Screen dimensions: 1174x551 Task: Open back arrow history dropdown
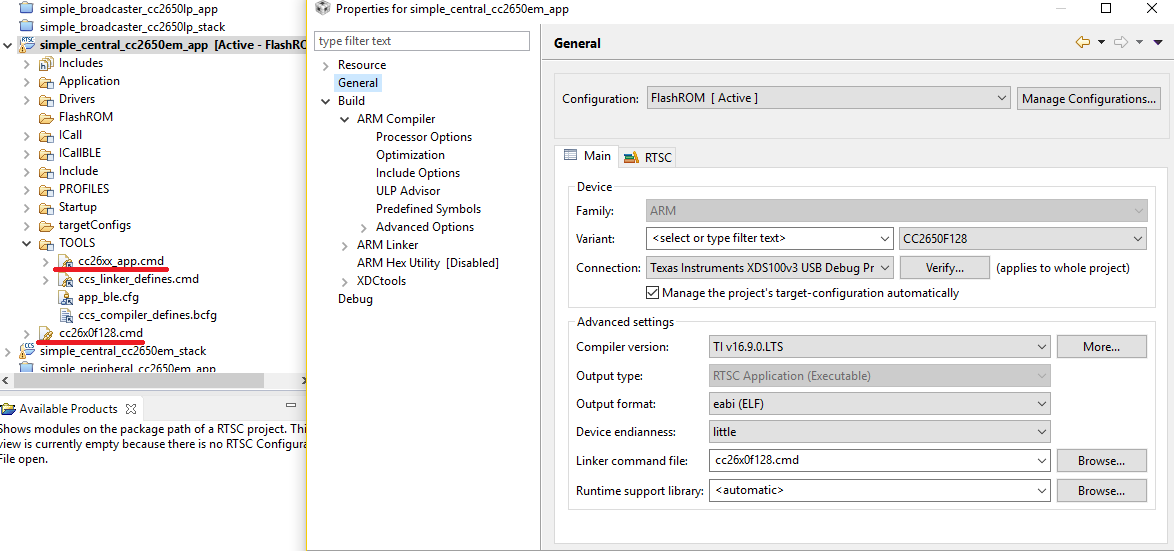(1101, 43)
